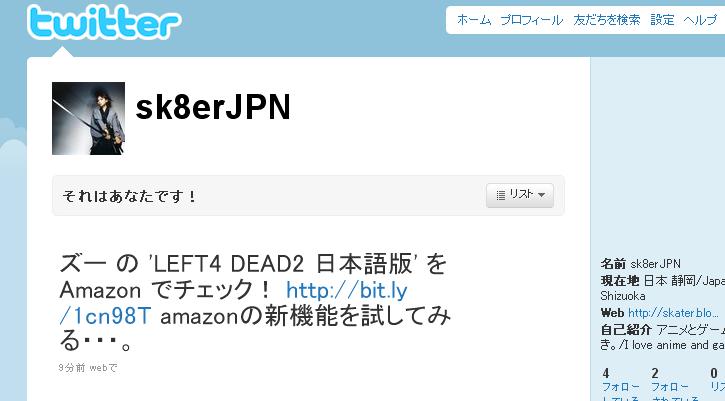The image size is (725, 401).
Task: Open the sk8erJPN profile avatar image
Action: coord(88,118)
